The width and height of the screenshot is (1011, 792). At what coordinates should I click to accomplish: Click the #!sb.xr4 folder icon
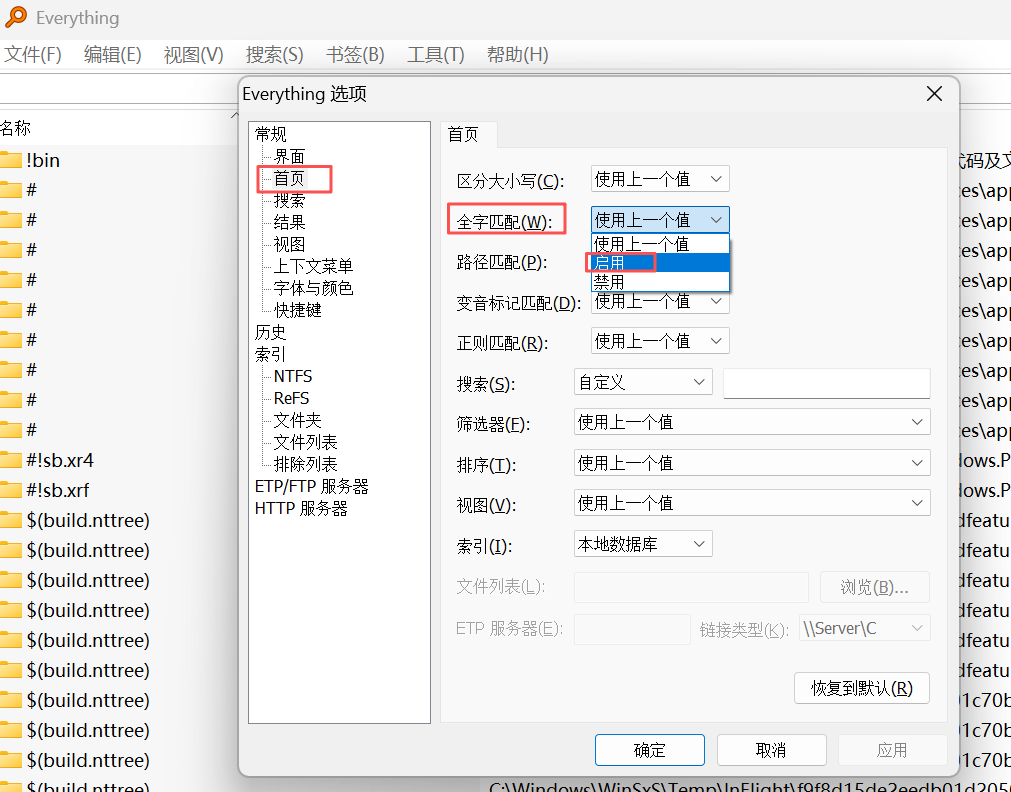tap(11, 460)
